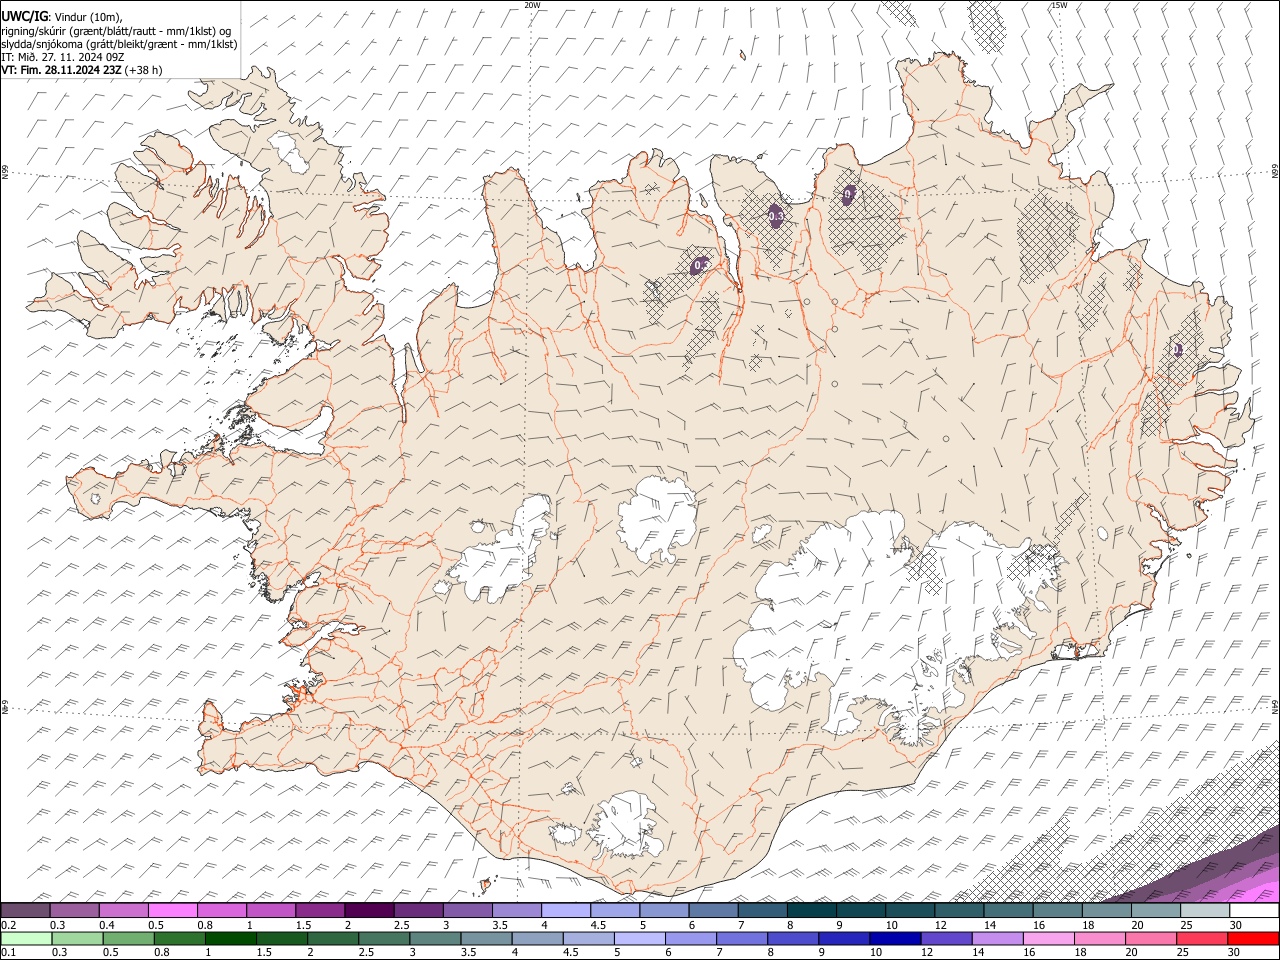Click the 'rigning/skúrir' legend description line

(x=116, y=30)
